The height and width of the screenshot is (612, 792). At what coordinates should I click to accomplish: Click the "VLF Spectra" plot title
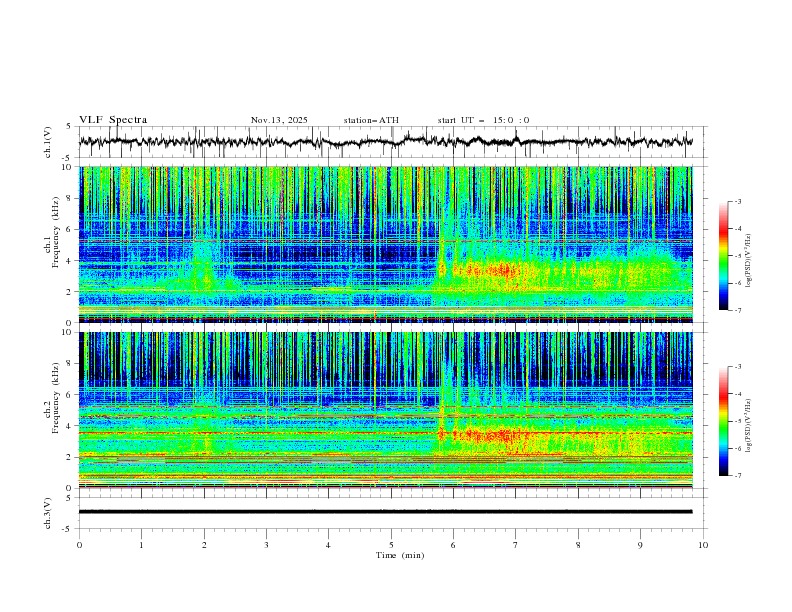point(113,120)
